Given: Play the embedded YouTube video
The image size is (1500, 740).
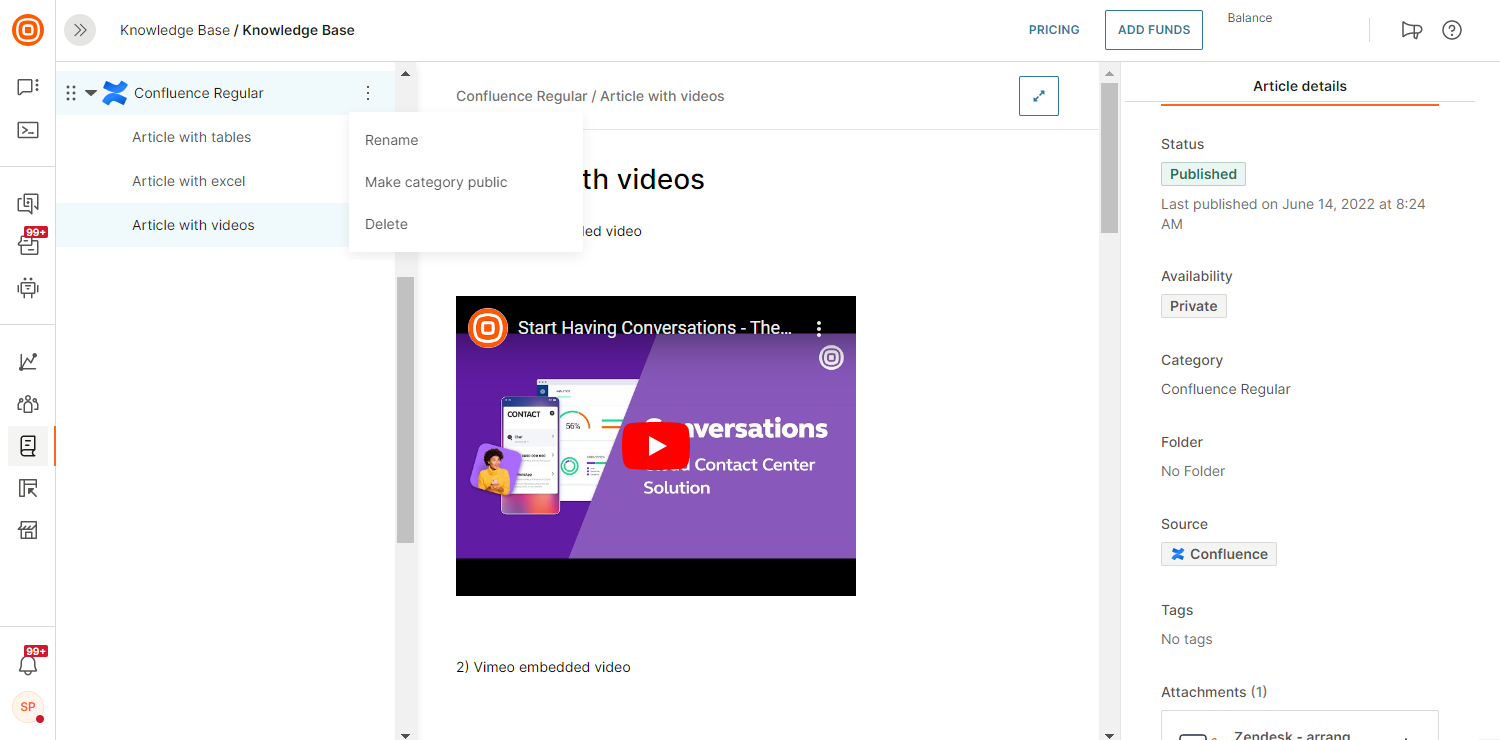Looking at the screenshot, I should pos(655,446).
